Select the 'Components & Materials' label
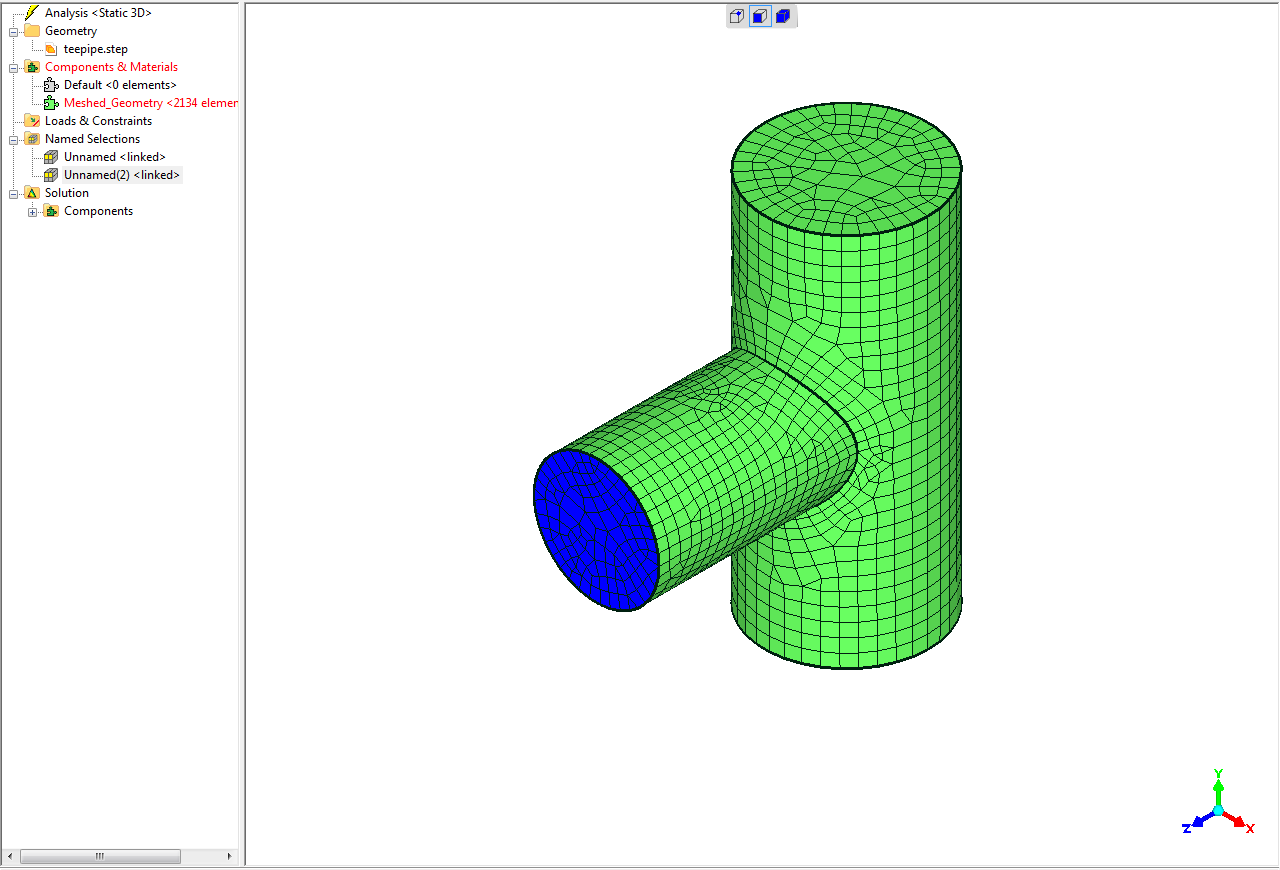1280x870 pixels. pos(111,67)
